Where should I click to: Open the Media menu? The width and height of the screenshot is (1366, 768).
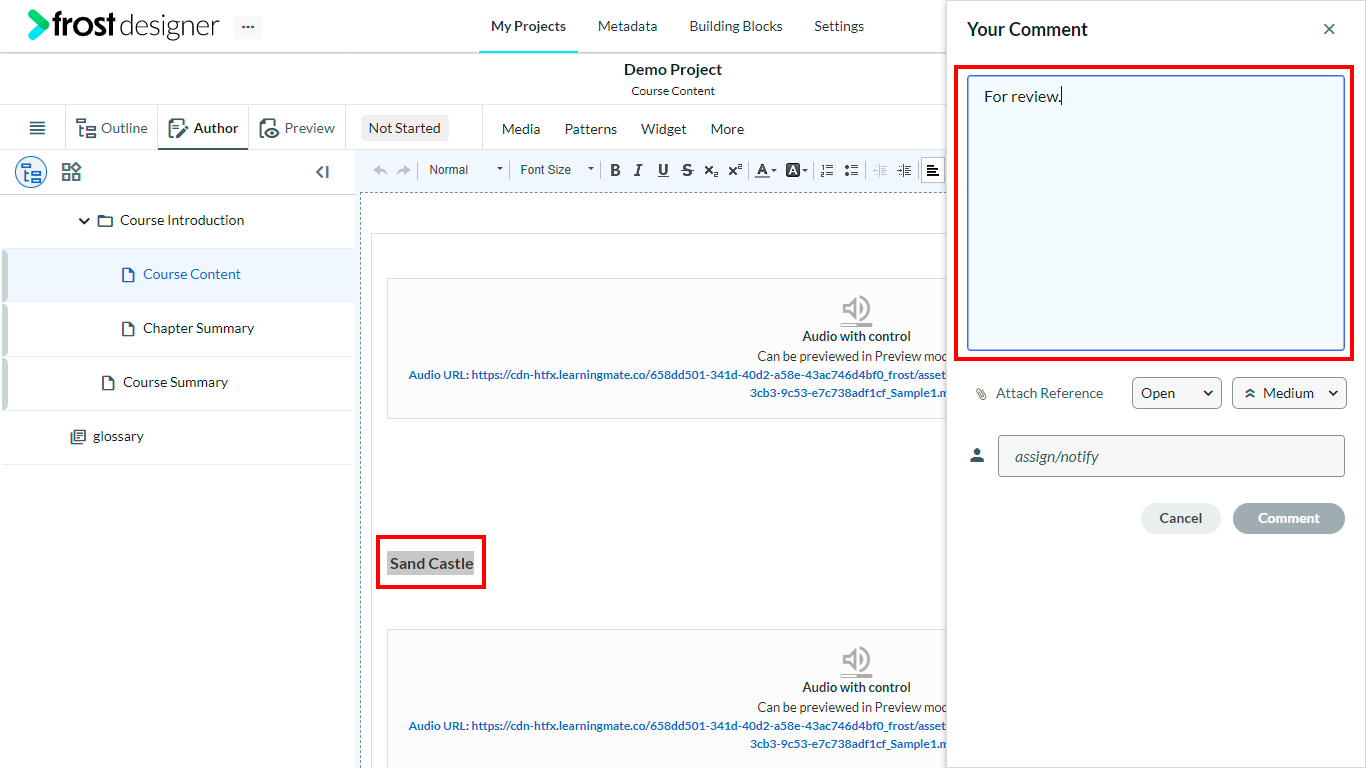[521, 129]
